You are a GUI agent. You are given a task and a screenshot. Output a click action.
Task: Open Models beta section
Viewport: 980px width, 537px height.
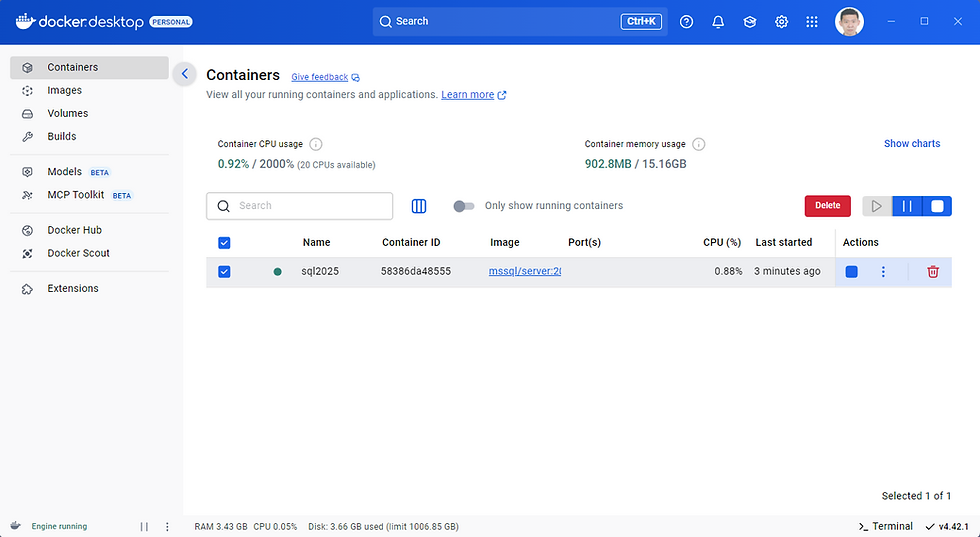(89, 172)
